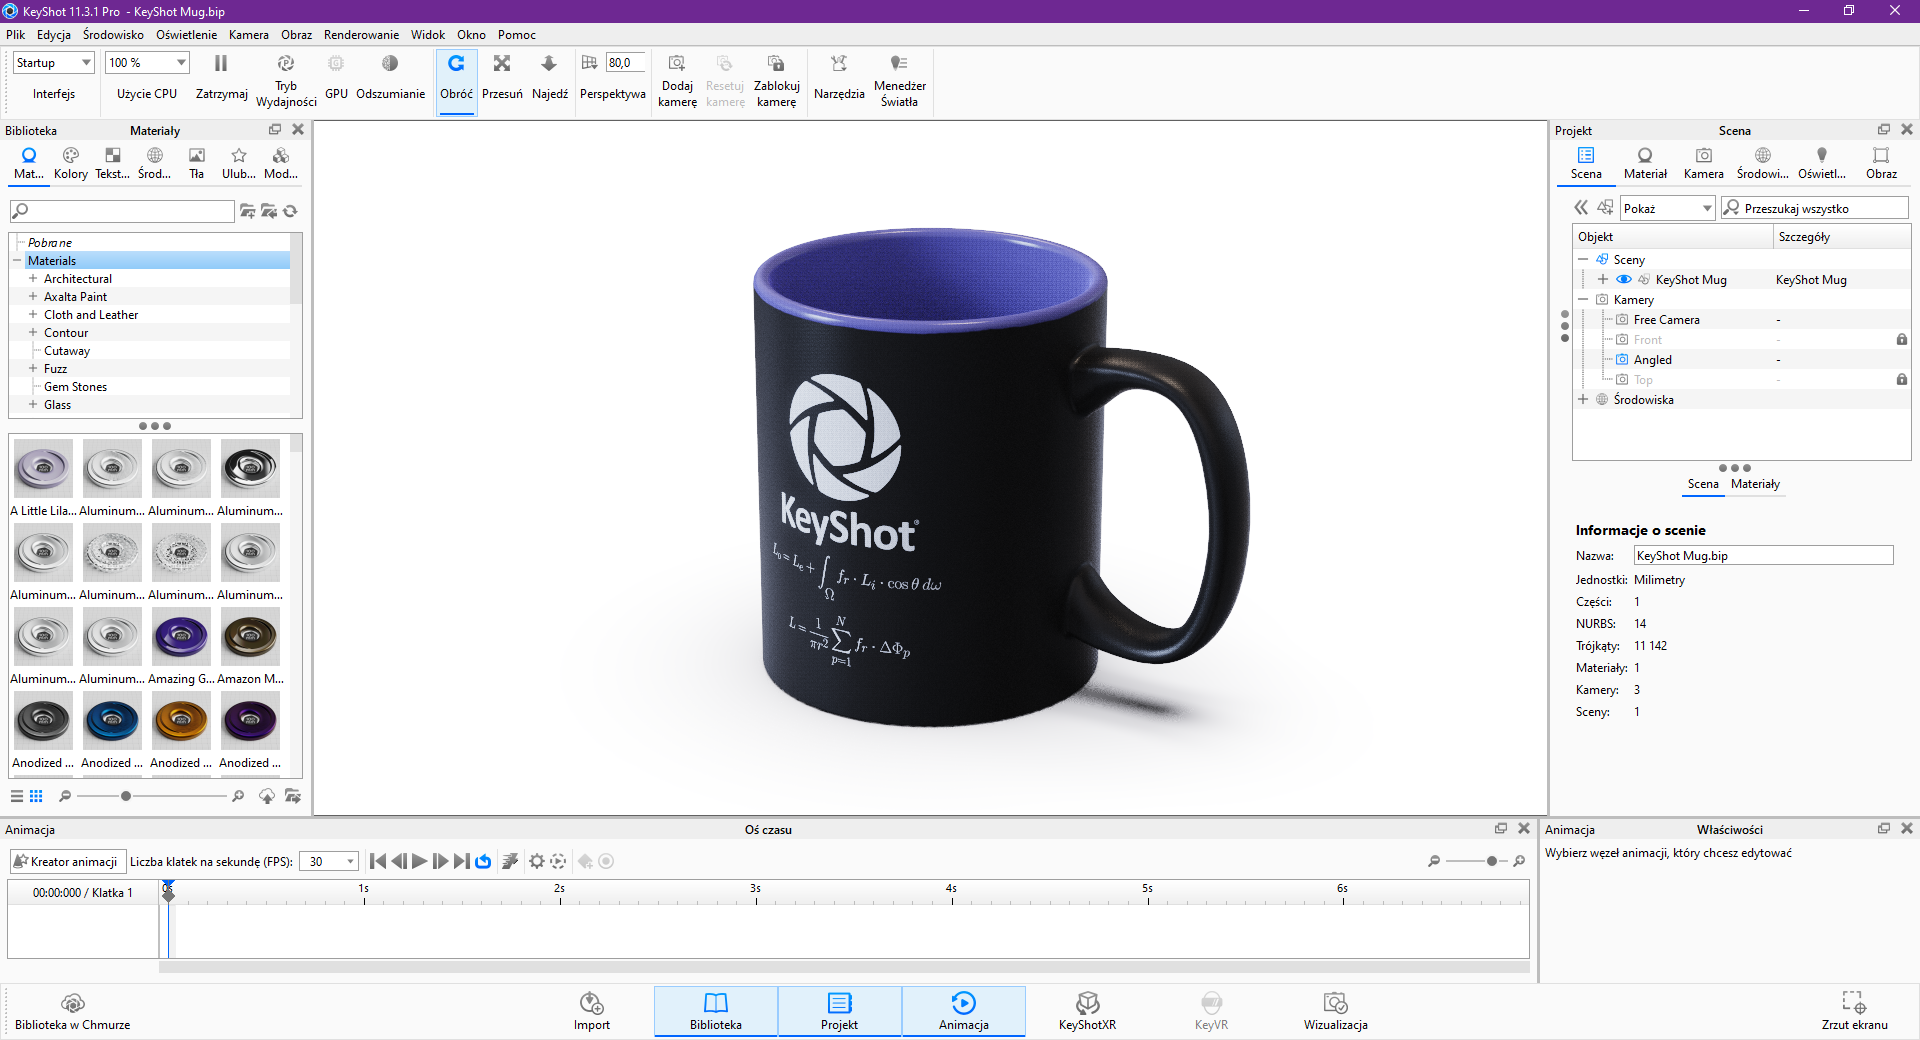Screen dimensions: 1920x1040
Task: Click the Nazwa scene name field
Action: [1763, 556]
